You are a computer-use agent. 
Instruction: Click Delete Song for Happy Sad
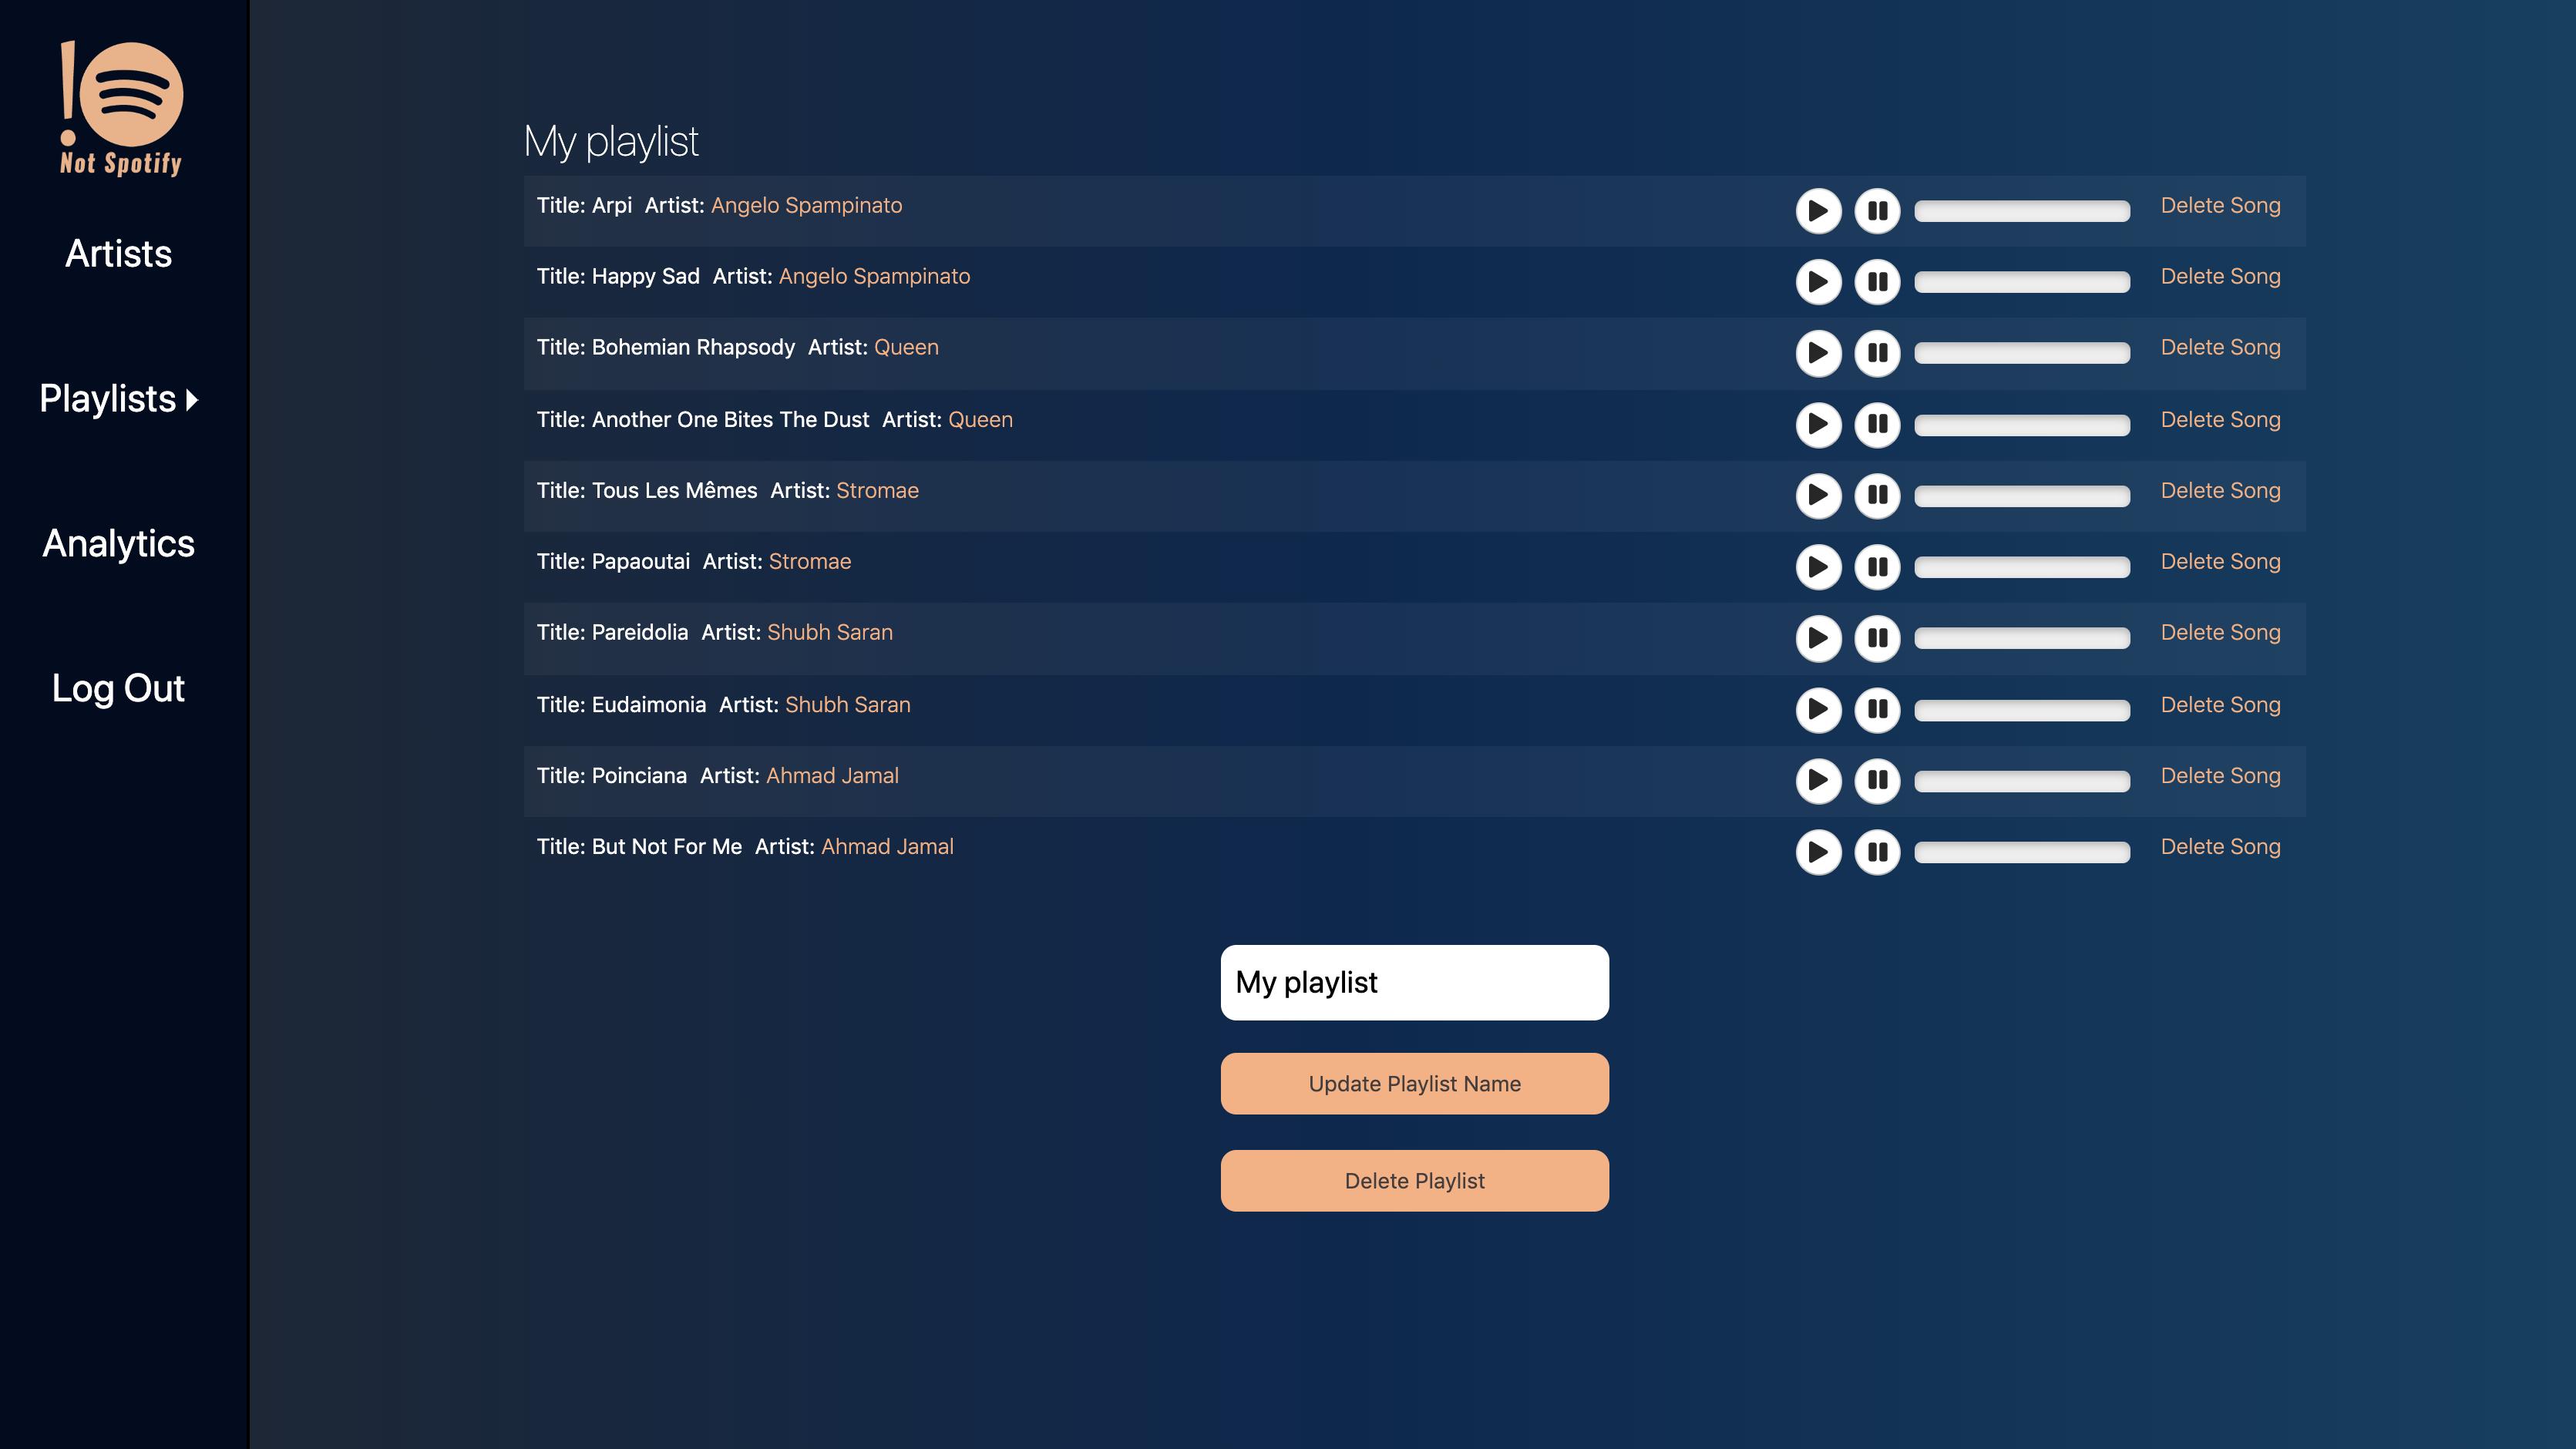(2218, 276)
